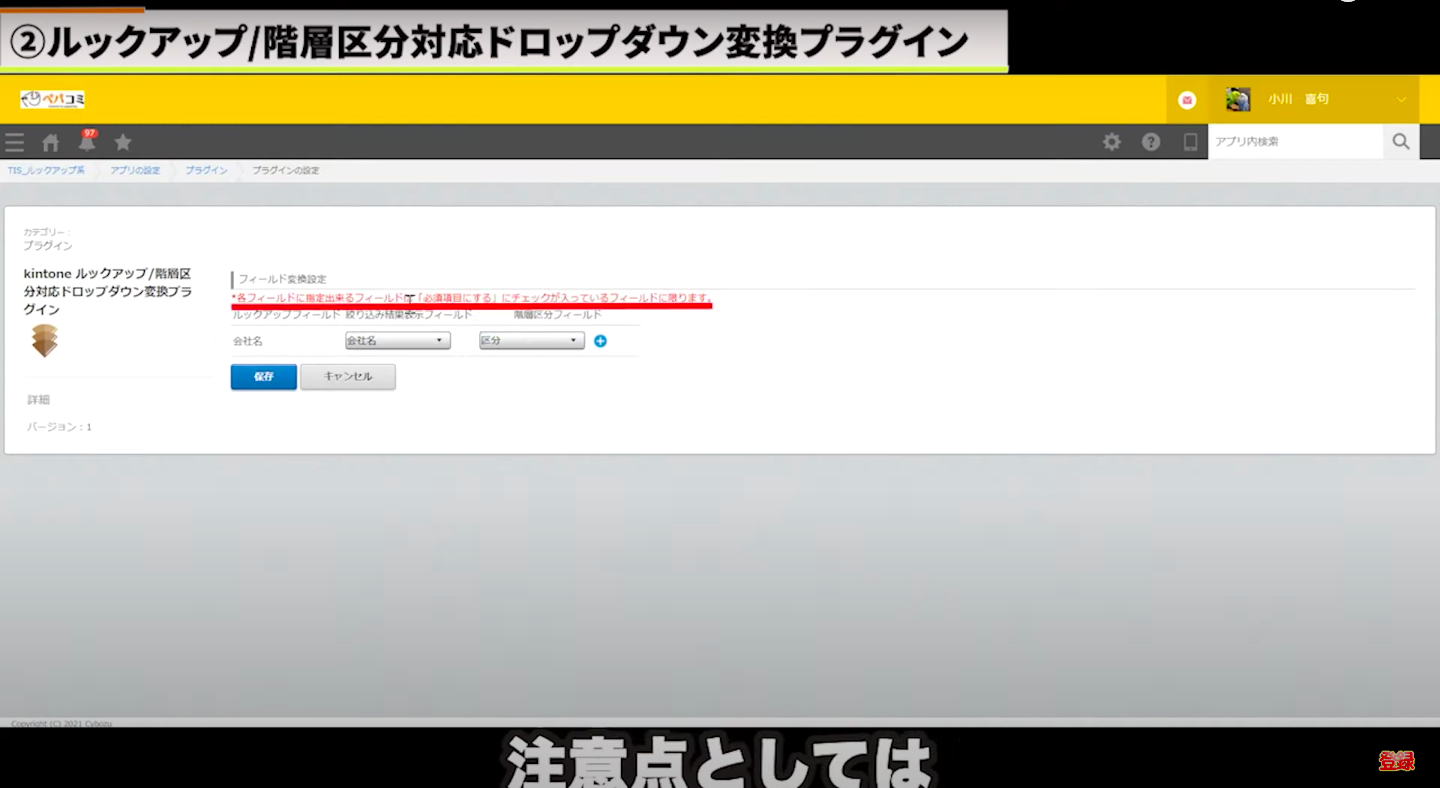Switch to mobile view icon
This screenshot has height=788, width=1440.
tap(1190, 142)
